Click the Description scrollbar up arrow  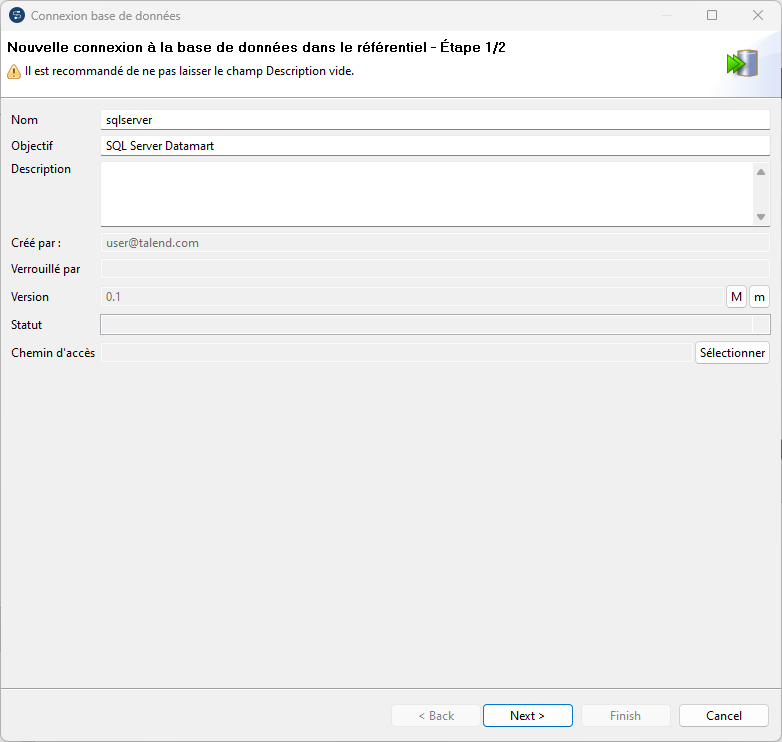[x=761, y=172]
